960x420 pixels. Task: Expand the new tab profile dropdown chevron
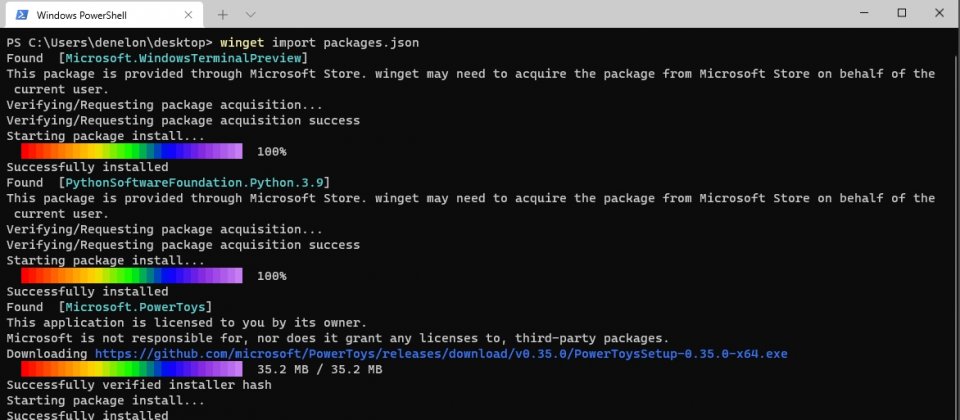pyautogui.click(x=250, y=15)
